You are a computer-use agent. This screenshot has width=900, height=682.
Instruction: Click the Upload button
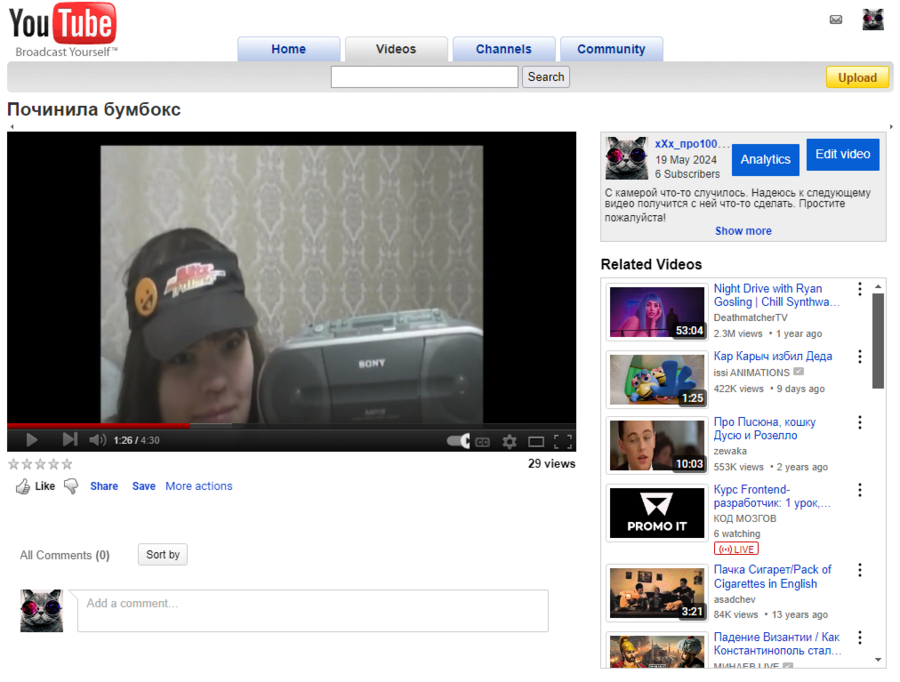click(858, 78)
